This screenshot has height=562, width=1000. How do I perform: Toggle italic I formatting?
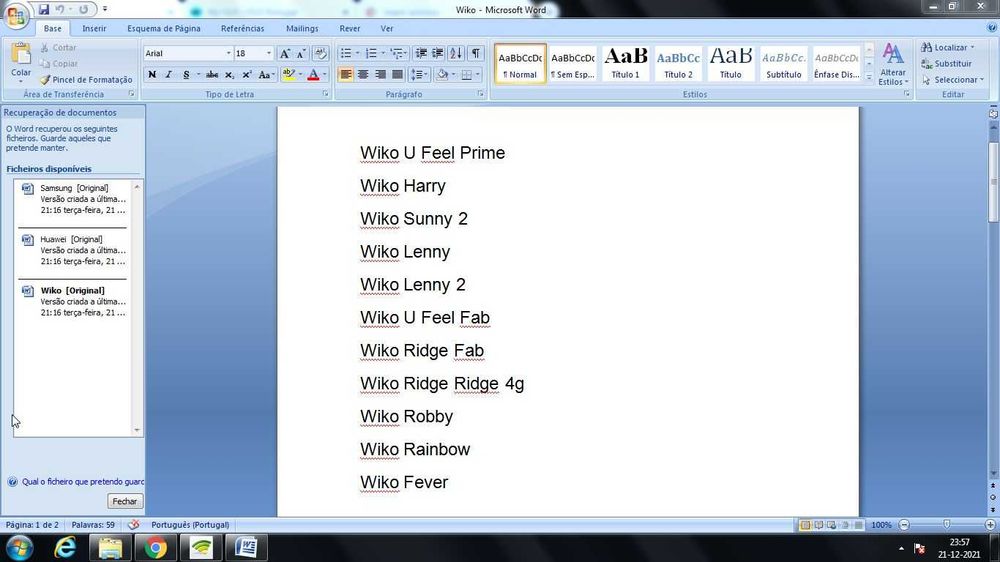tap(168, 75)
